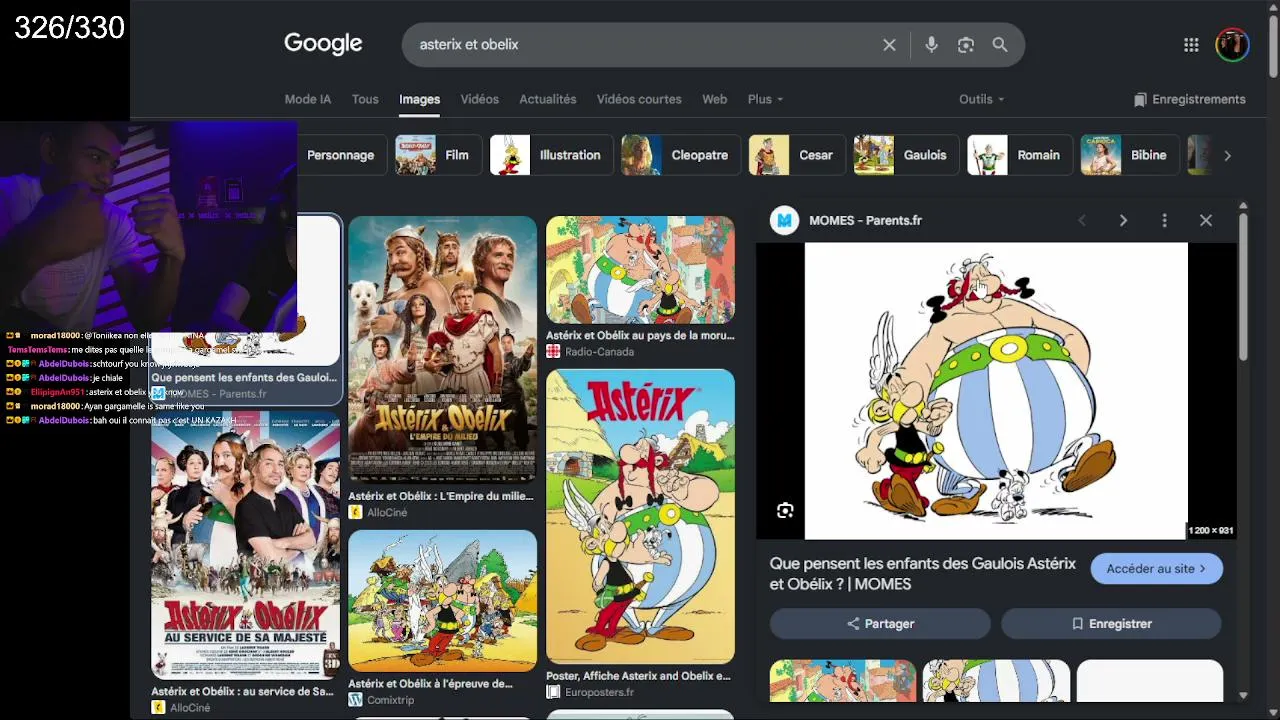Select the Images tab
The width and height of the screenshot is (1280, 720).
tap(420, 99)
